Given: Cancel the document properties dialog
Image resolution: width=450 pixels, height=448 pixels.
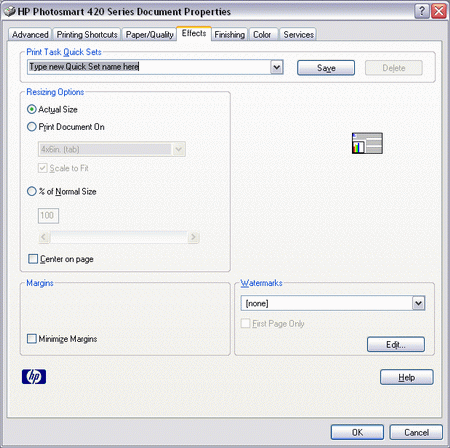Looking at the screenshot, I should [416, 432].
